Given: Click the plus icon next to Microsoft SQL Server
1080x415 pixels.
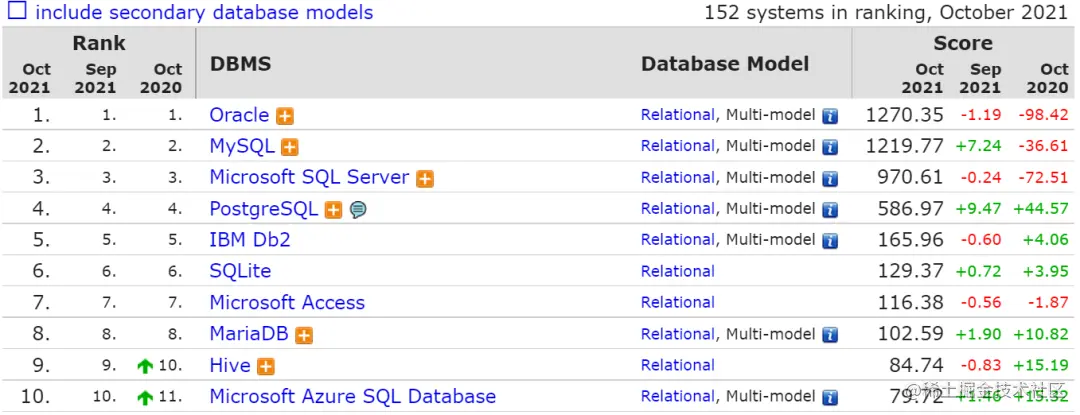Looking at the screenshot, I should (x=425, y=179).
